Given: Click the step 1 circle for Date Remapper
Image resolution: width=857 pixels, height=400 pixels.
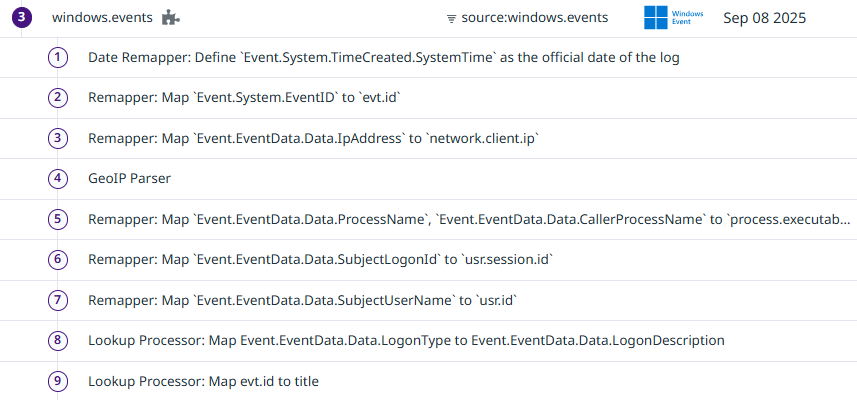Looking at the screenshot, I should [59, 57].
